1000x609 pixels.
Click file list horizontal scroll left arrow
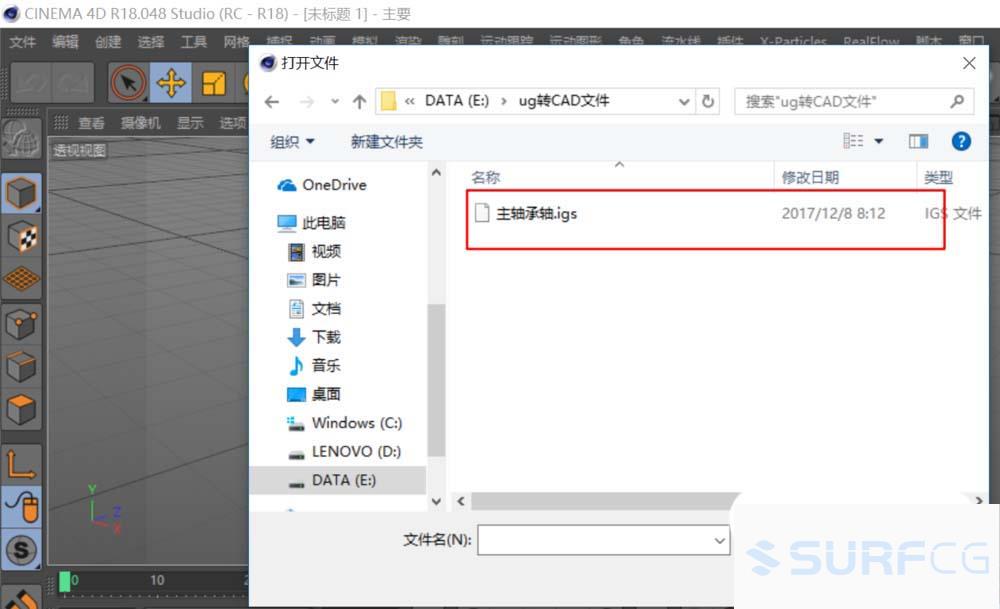(x=461, y=501)
